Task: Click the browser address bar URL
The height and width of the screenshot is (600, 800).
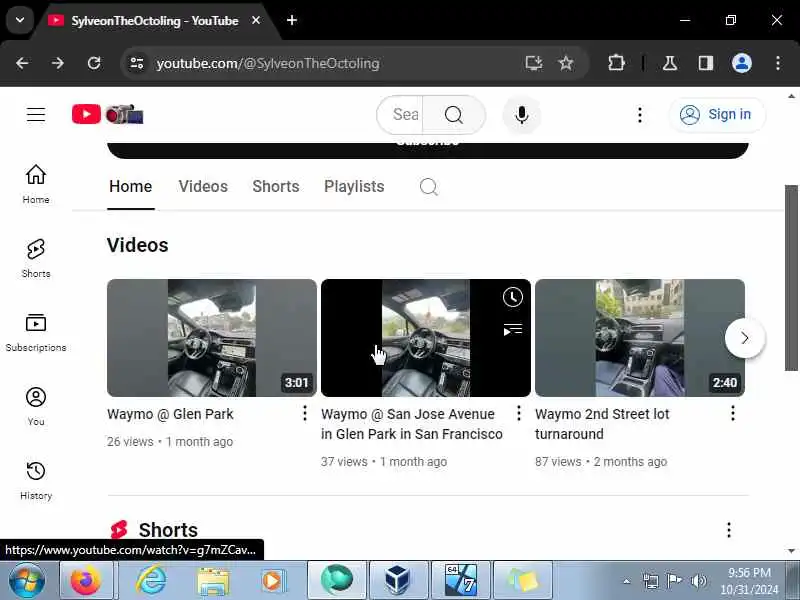Action: (268, 64)
